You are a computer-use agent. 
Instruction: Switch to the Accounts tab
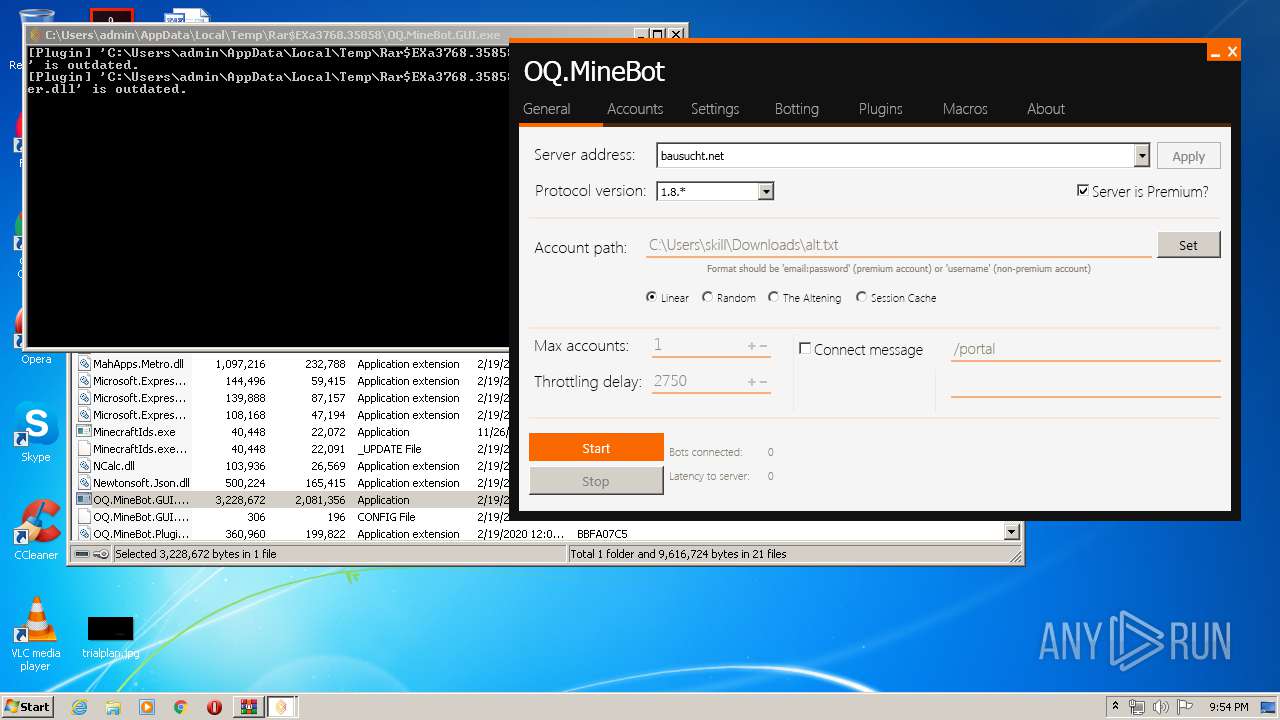[x=635, y=109]
